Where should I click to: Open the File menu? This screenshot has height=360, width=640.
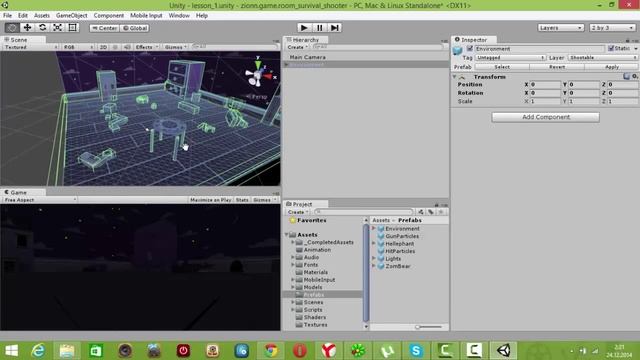tap(7, 16)
